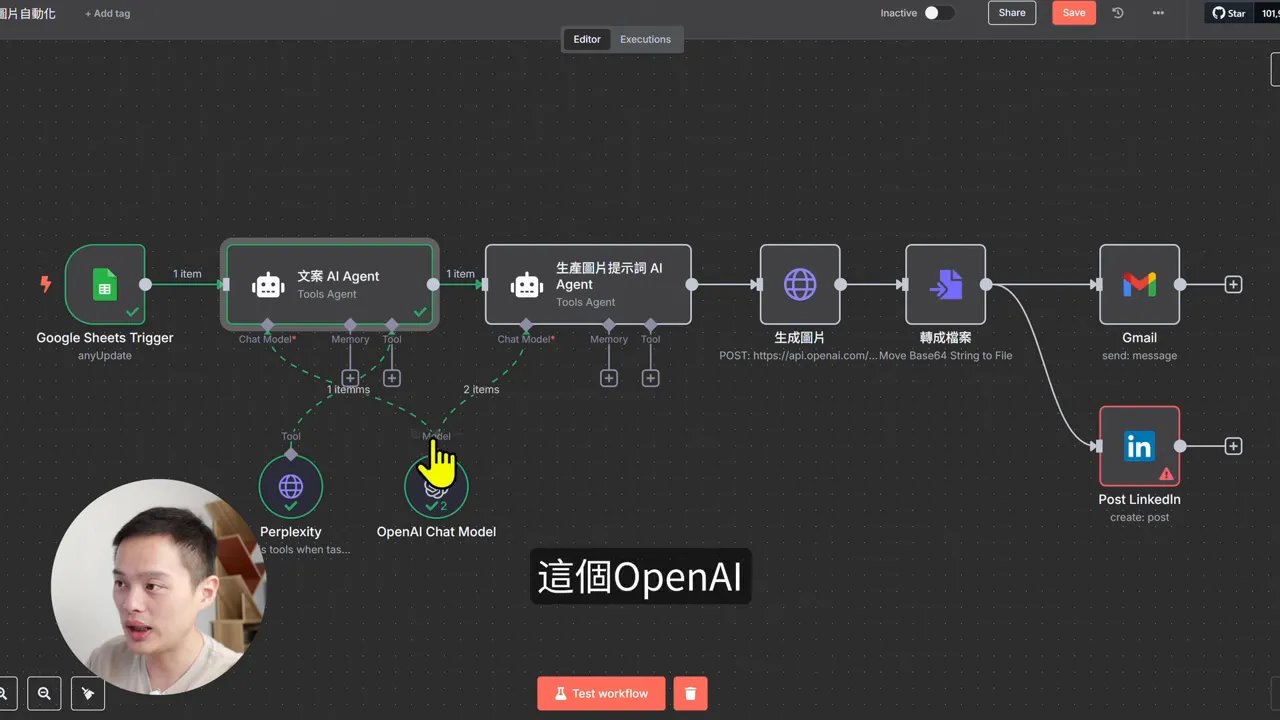Click the Share button

[x=1012, y=13]
